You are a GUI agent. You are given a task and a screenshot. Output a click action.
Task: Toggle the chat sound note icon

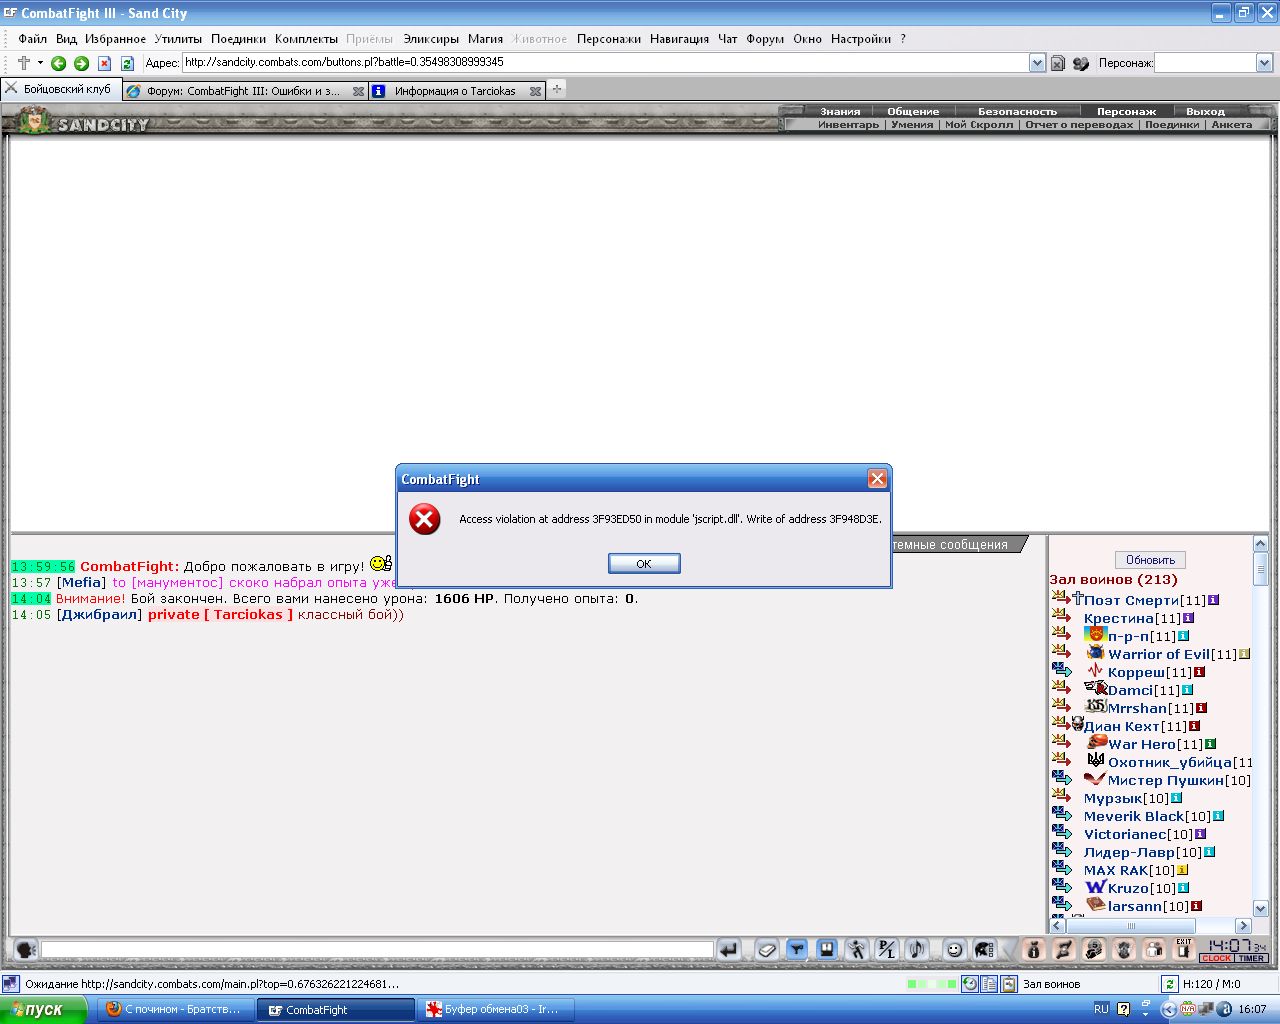[916, 949]
